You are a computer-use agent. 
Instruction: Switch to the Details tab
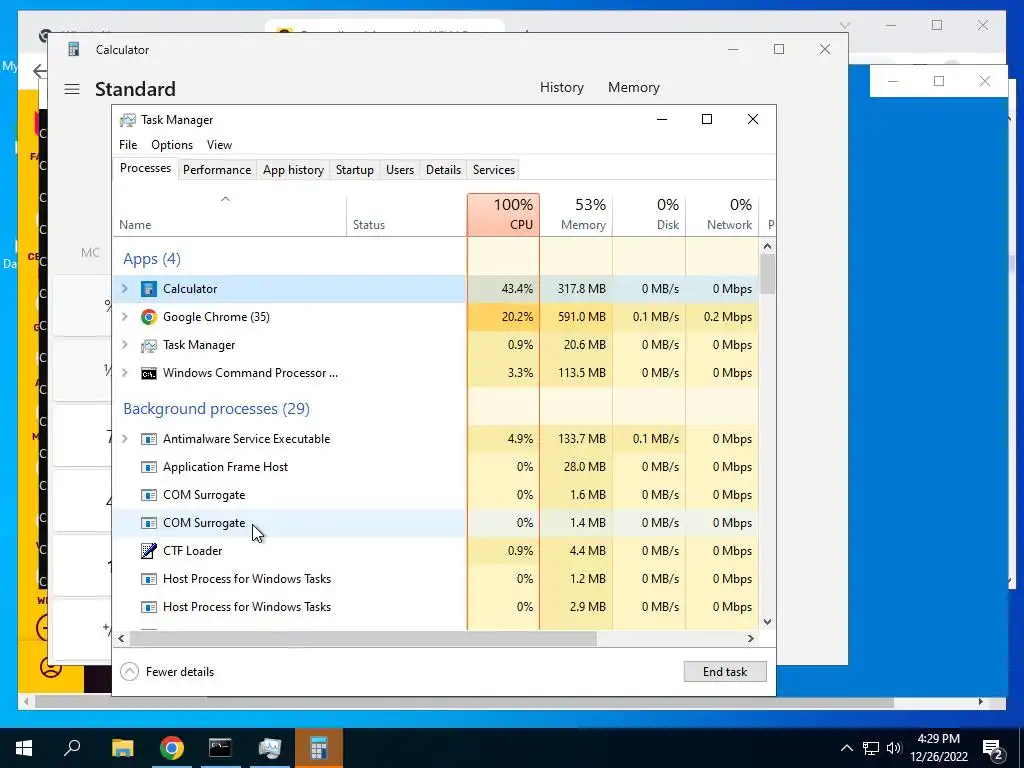pos(443,170)
